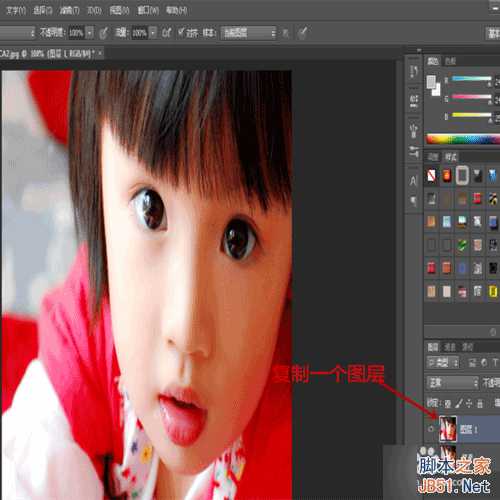Click the text layer filter T icon

point(495,363)
